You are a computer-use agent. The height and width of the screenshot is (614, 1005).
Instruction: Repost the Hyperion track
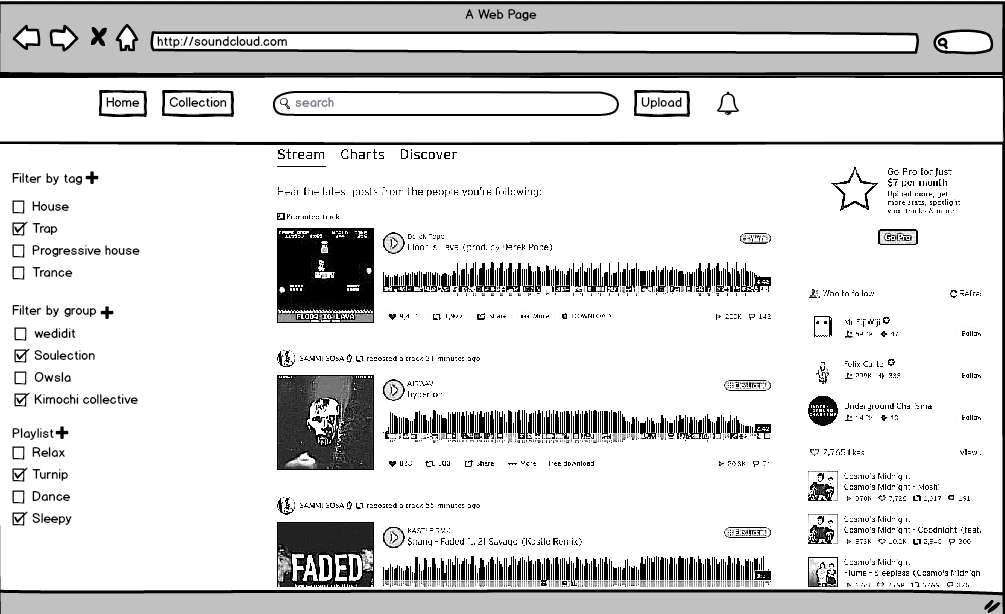click(438, 463)
